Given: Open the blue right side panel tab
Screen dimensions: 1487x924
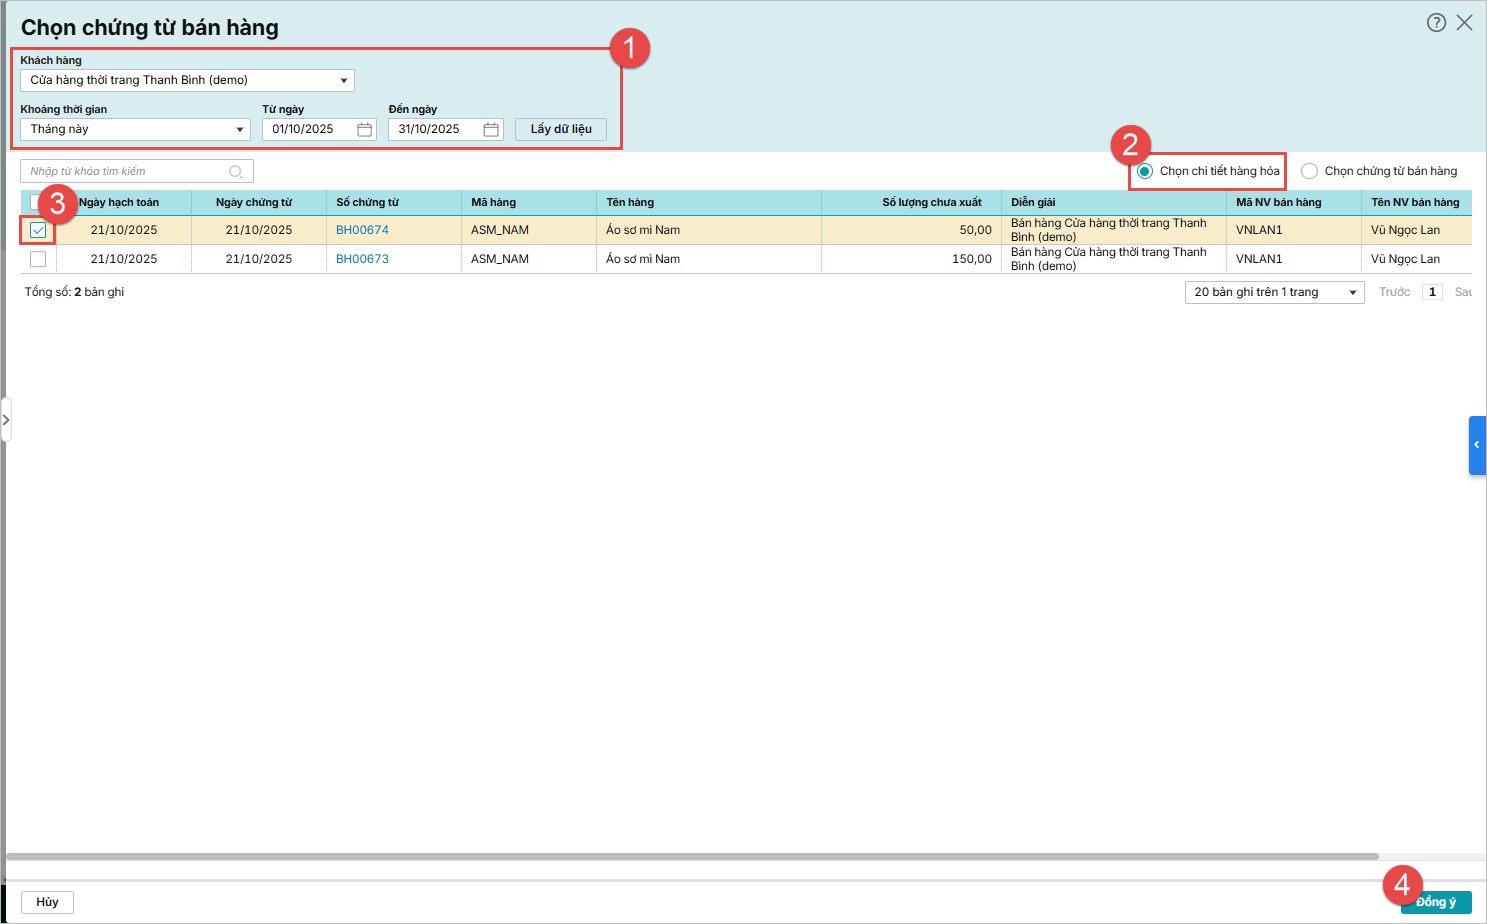Looking at the screenshot, I should tap(1477, 445).
